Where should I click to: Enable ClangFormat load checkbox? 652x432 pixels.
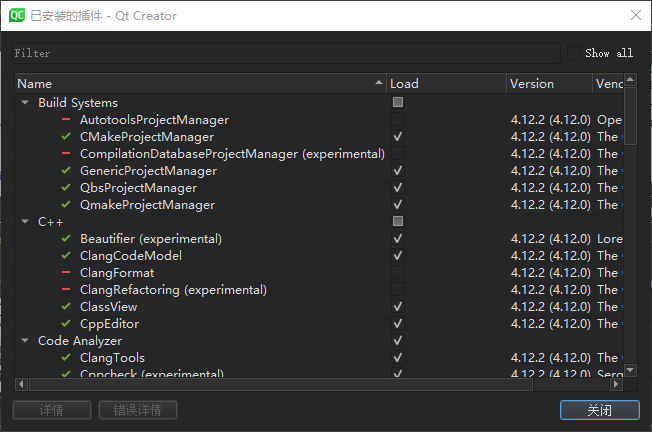point(398,272)
